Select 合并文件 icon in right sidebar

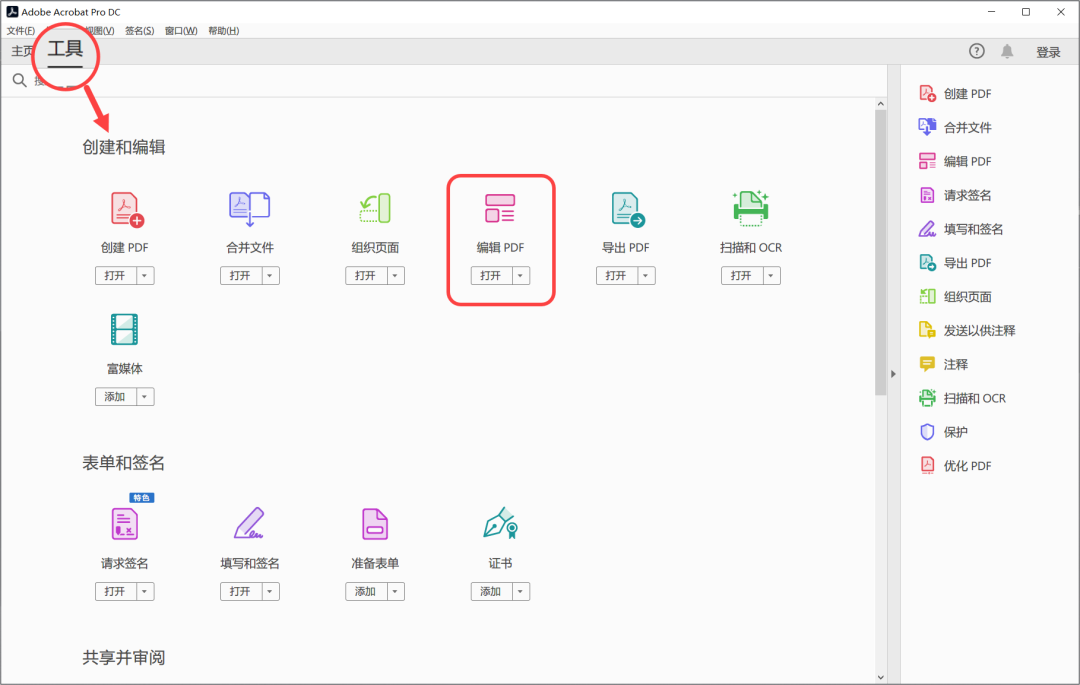tap(928, 127)
